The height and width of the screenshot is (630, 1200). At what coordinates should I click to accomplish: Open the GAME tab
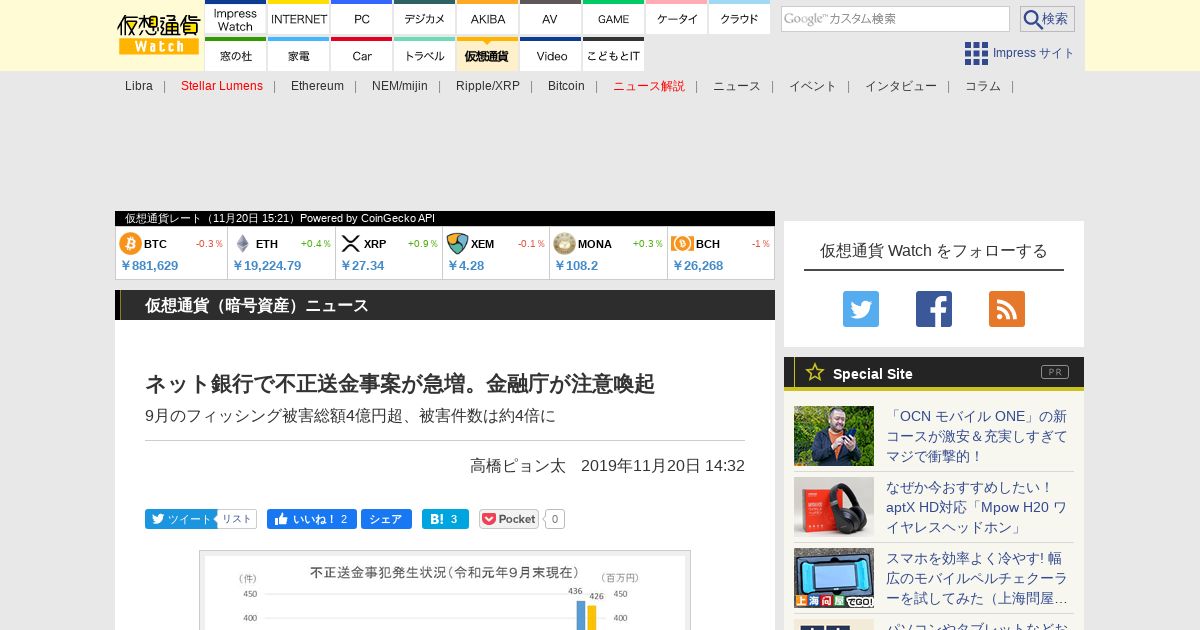coord(613,19)
